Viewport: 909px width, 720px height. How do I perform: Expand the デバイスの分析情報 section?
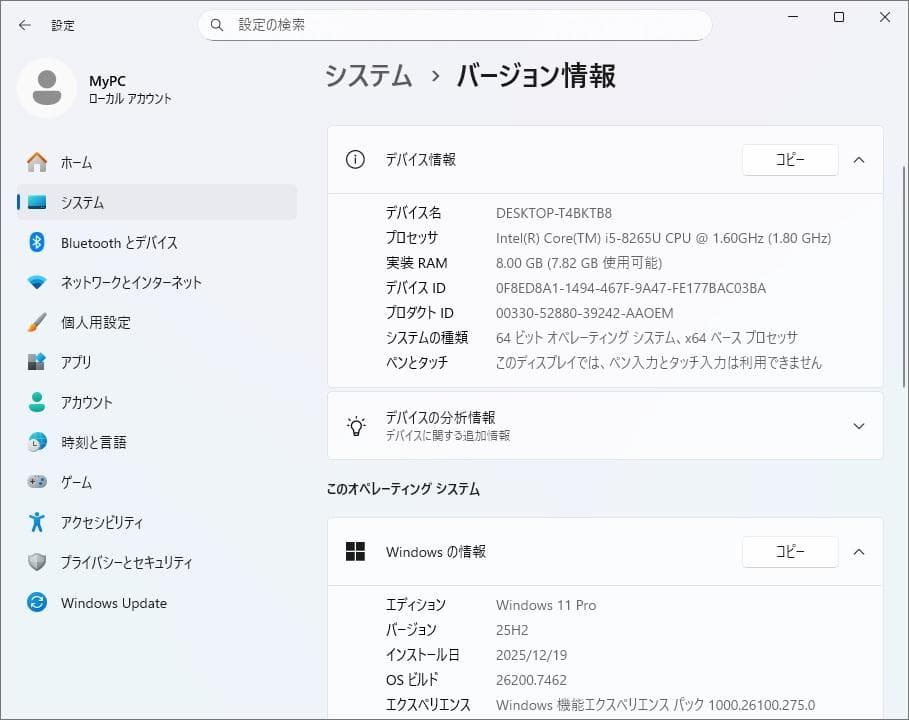click(858, 426)
